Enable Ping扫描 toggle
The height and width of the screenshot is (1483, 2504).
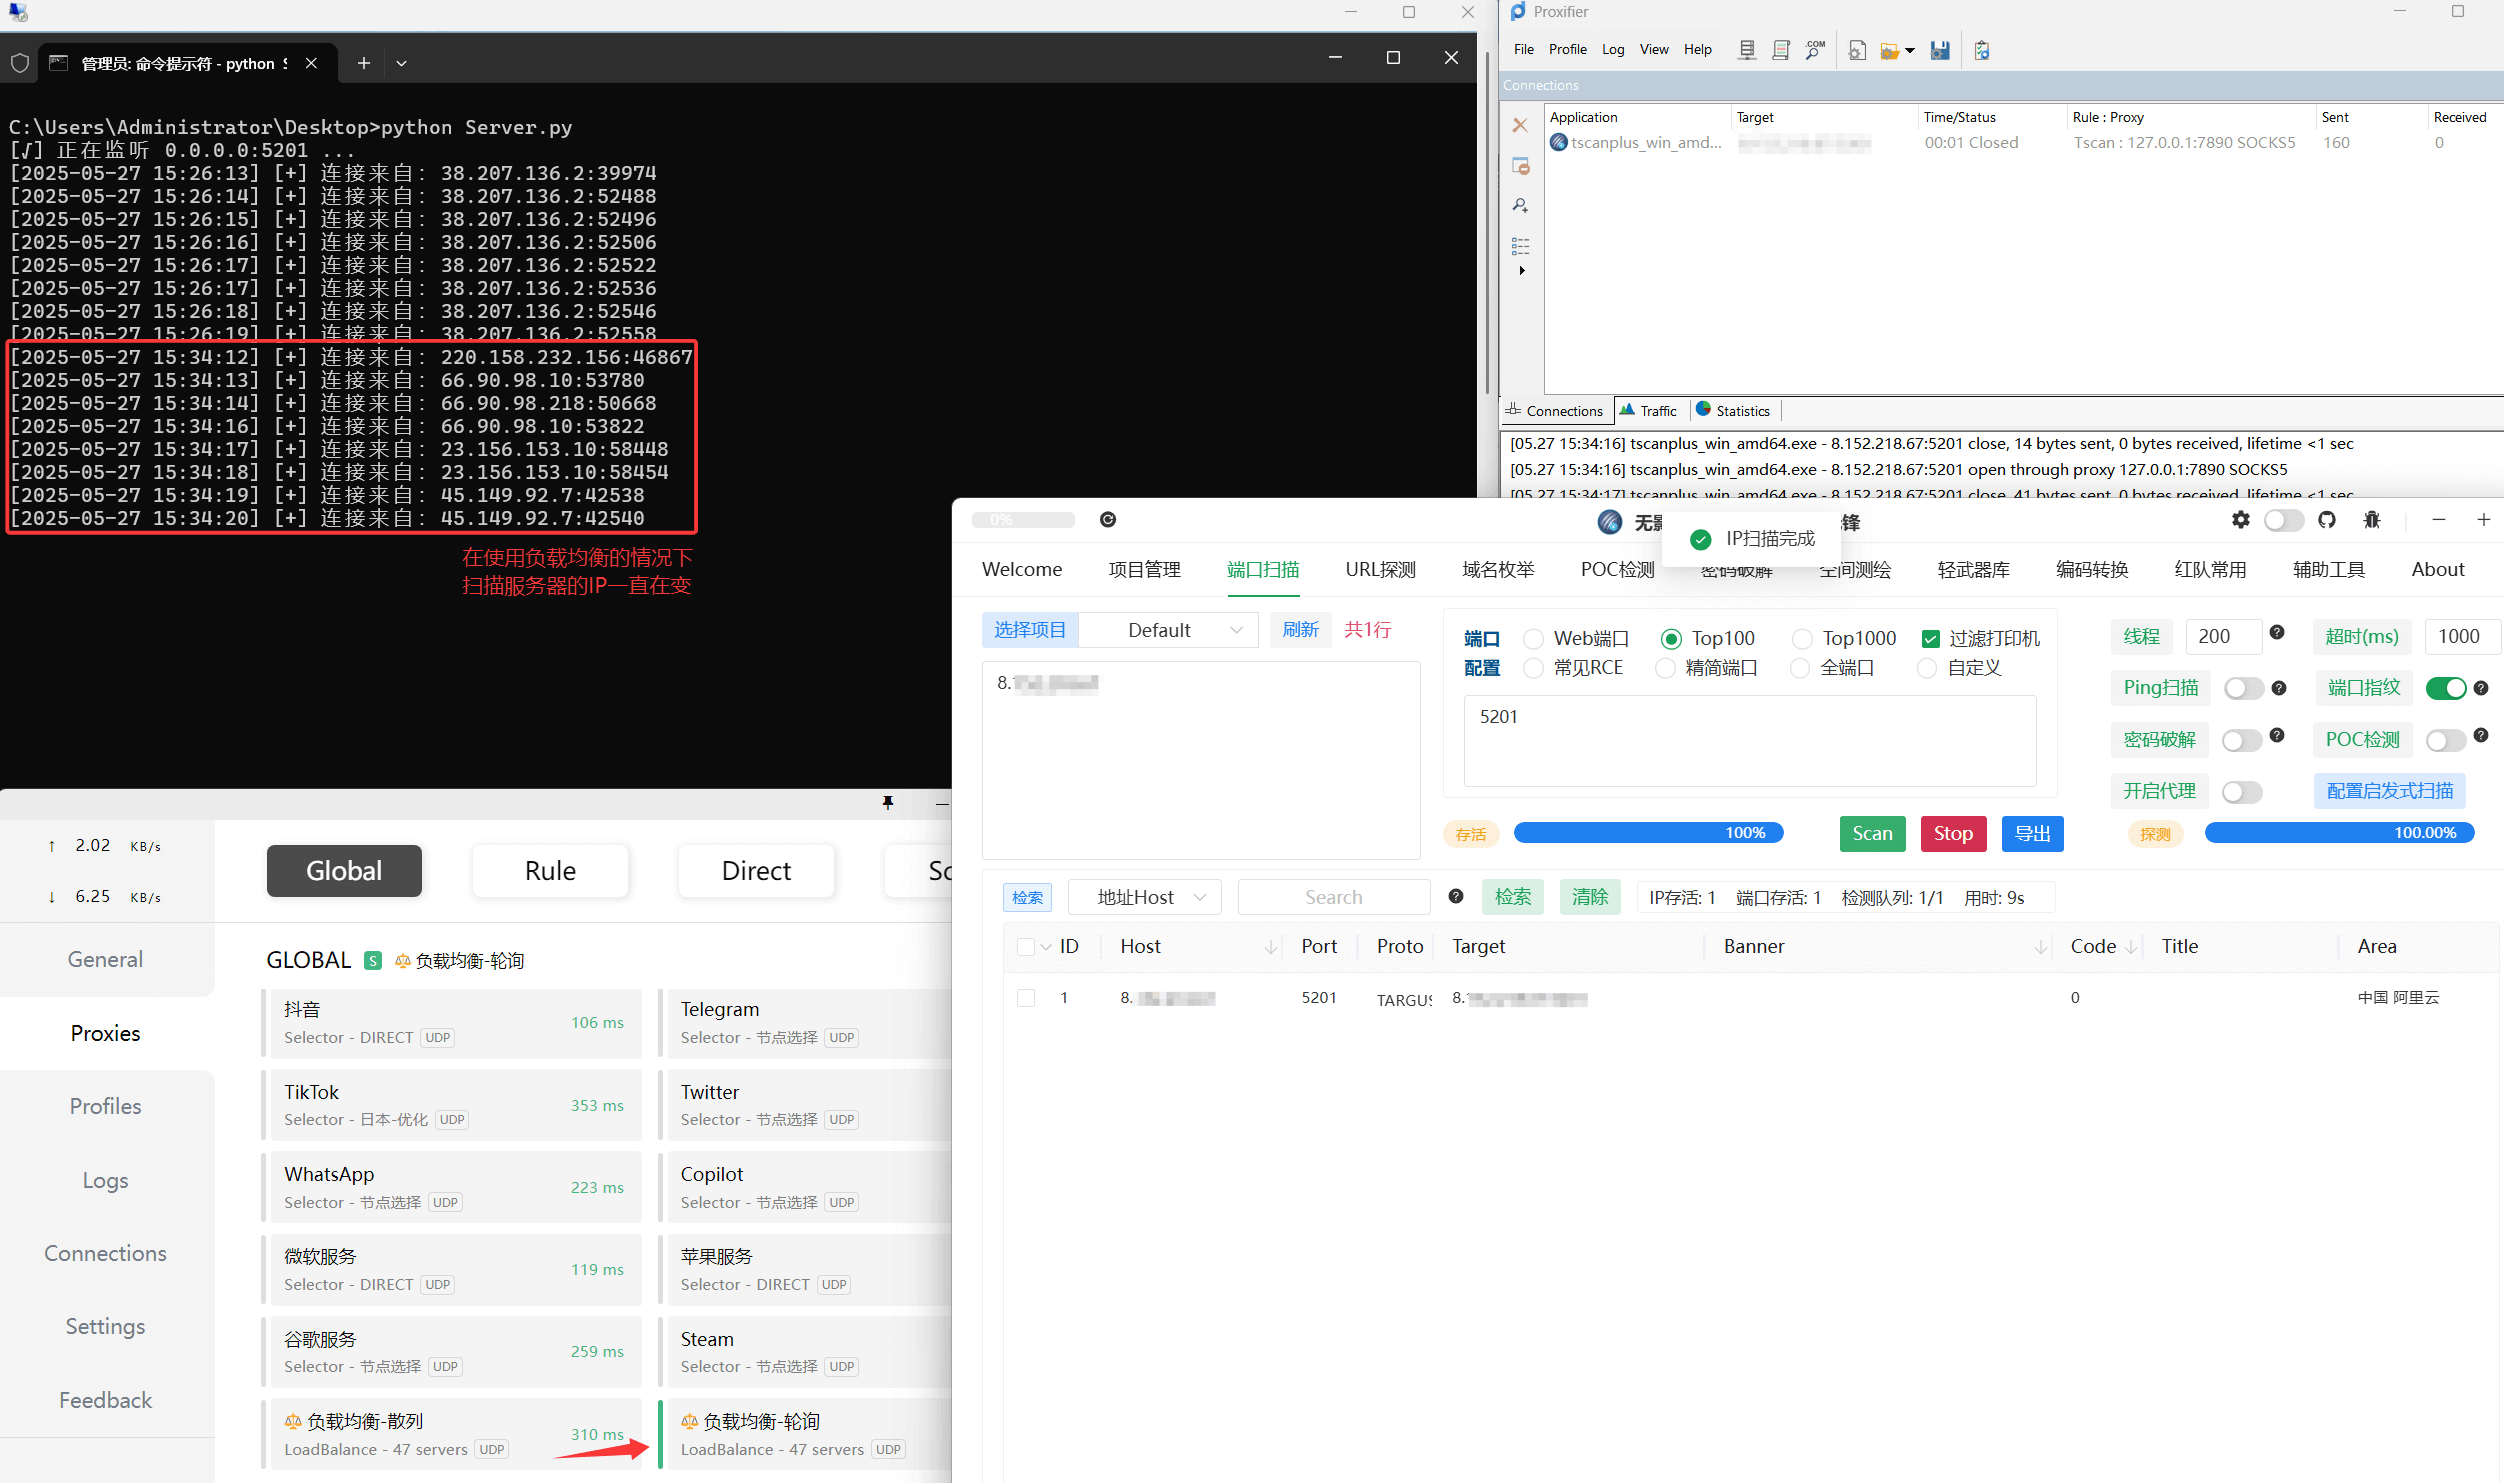point(2243,688)
